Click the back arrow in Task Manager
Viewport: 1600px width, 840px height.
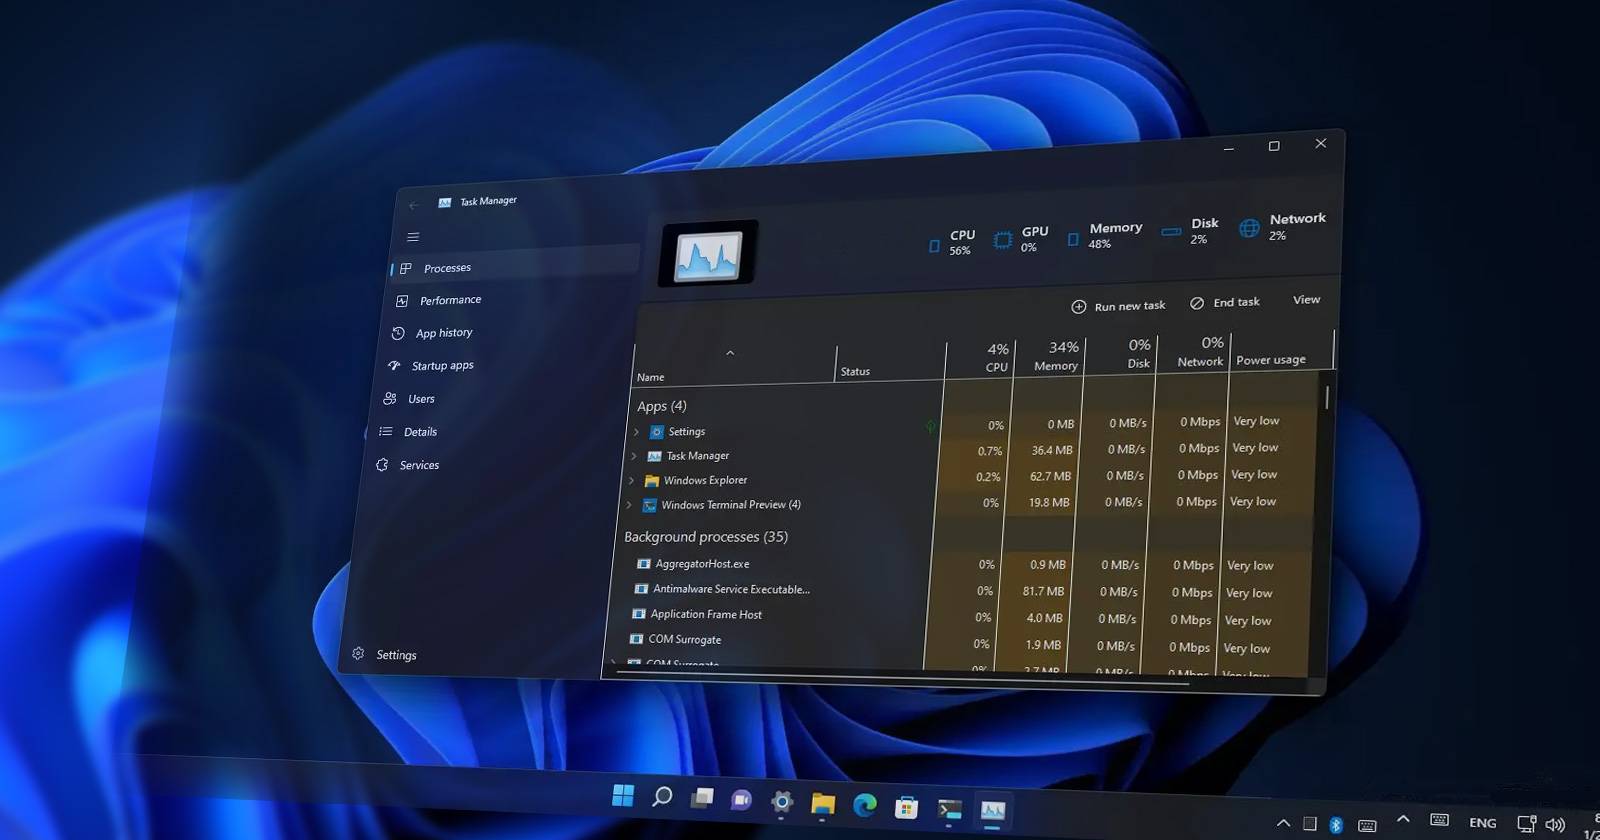(414, 205)
